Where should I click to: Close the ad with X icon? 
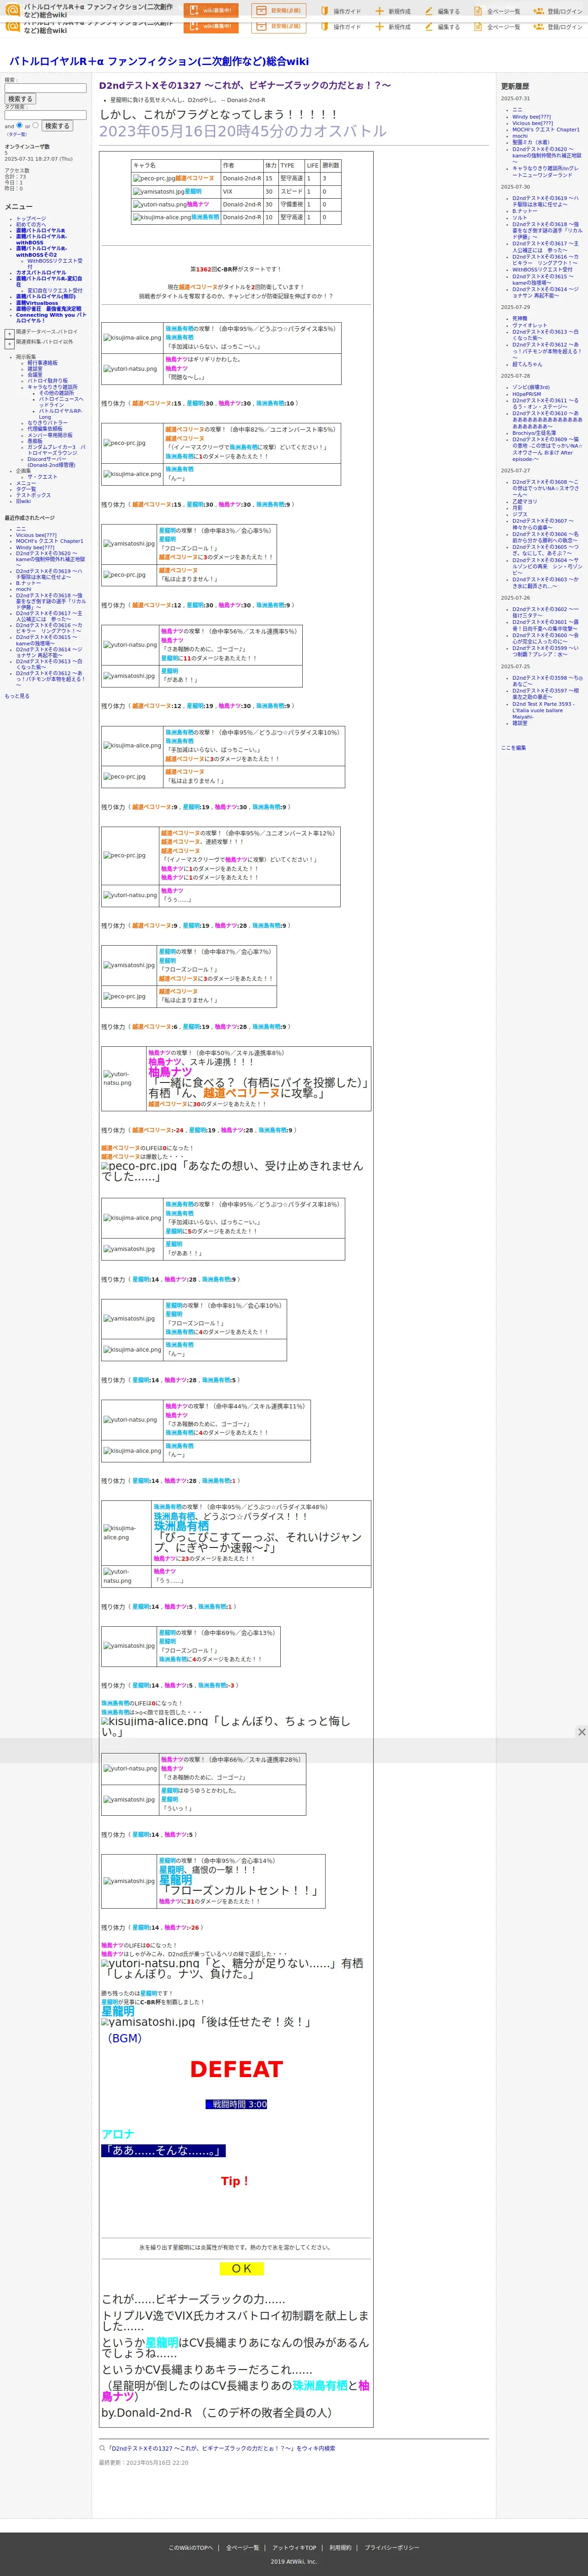(x=581, y=1732)
